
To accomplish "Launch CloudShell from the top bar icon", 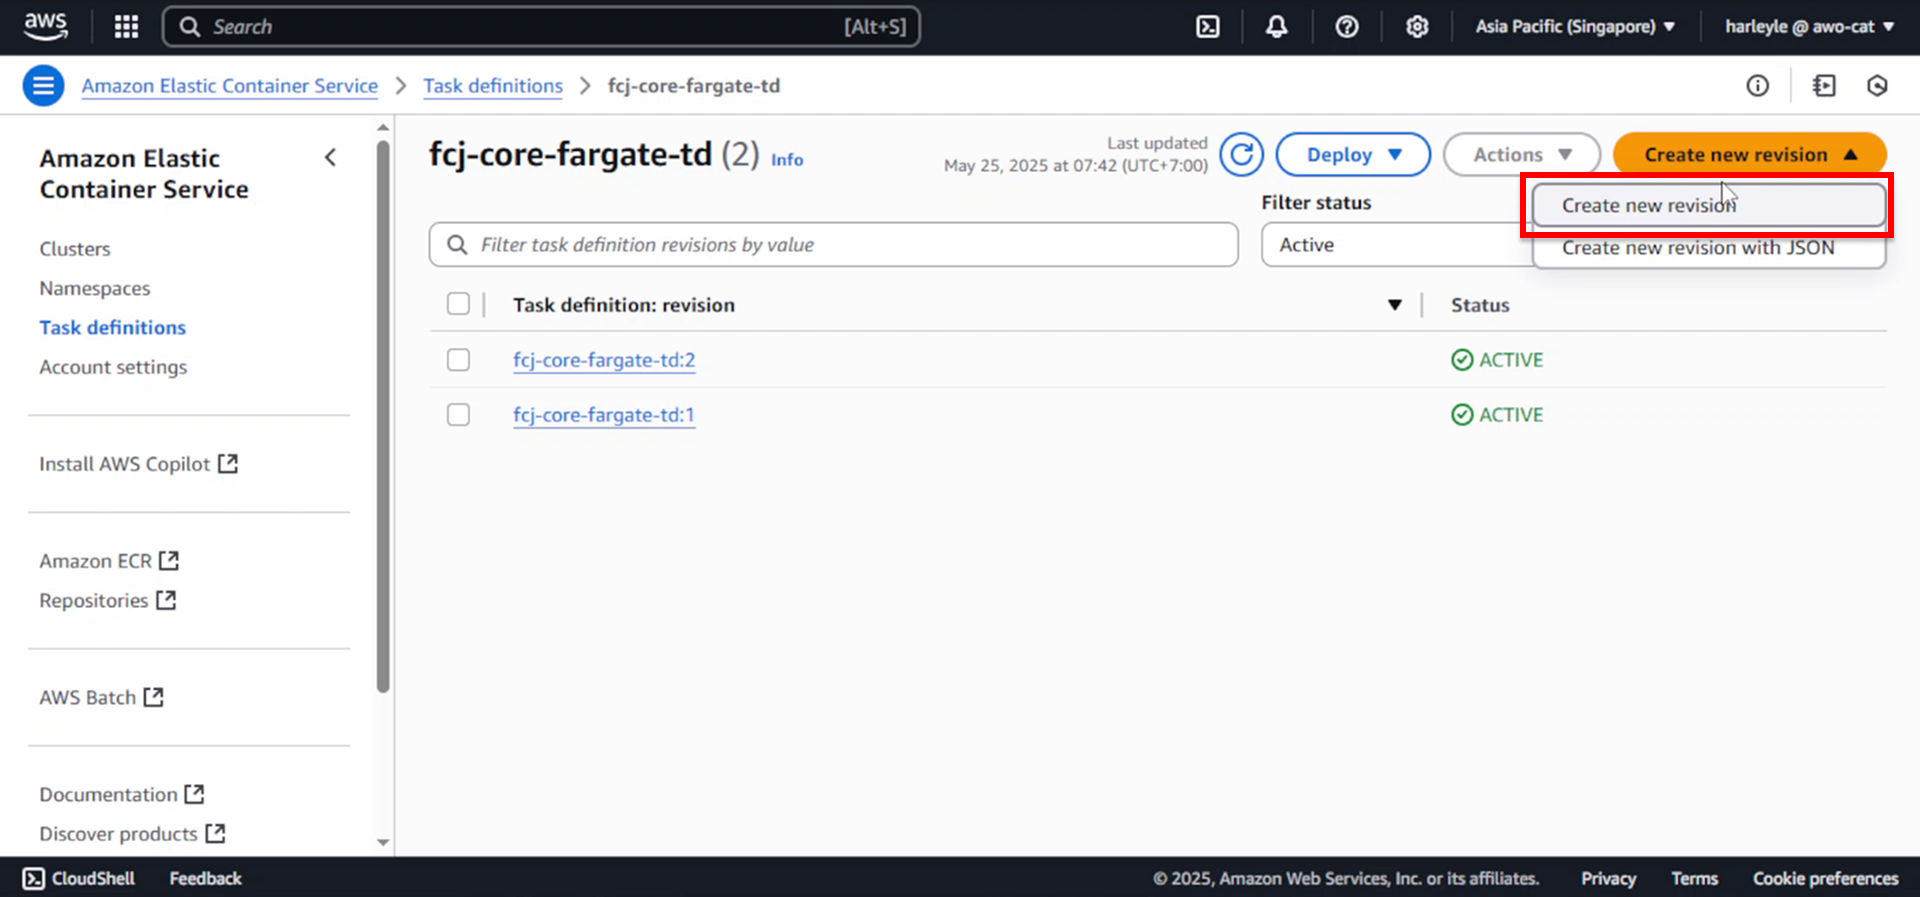I will [x=1208, y=27].
